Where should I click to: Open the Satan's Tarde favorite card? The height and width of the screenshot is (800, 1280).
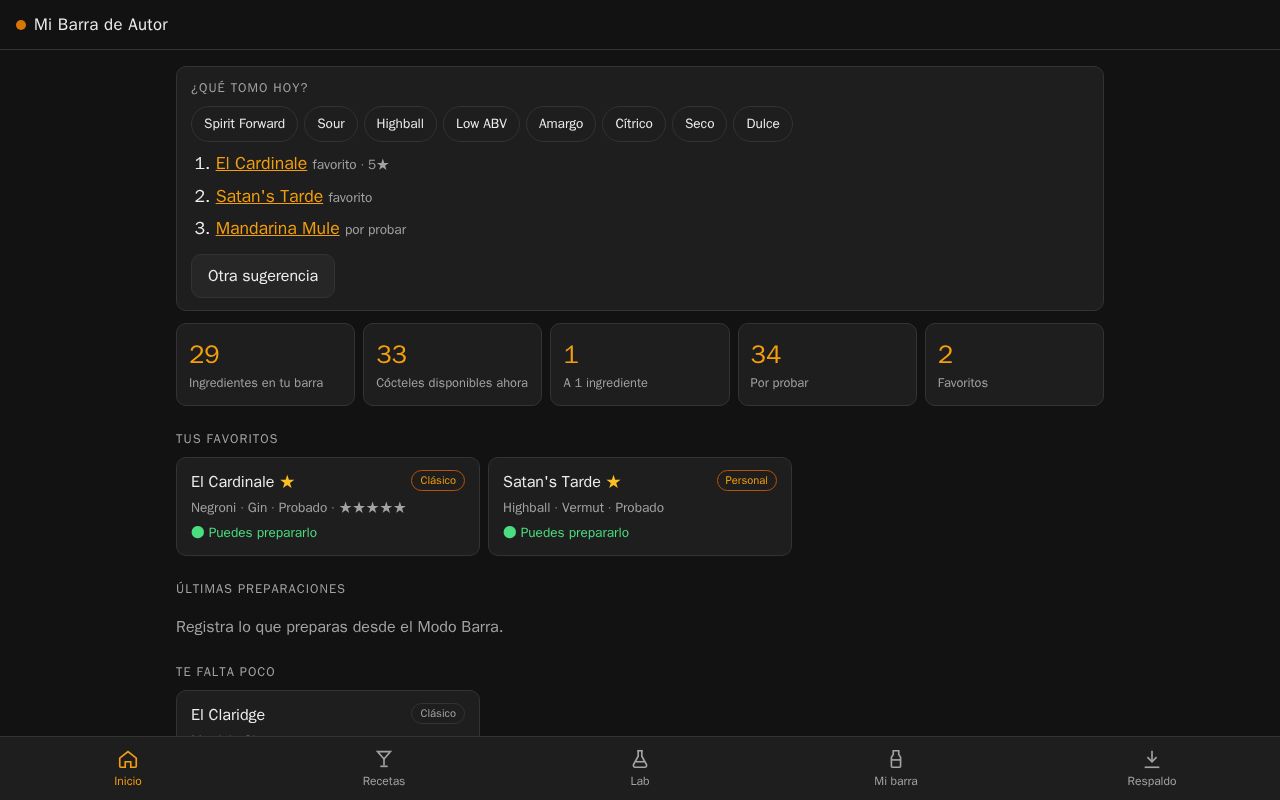pyautogui.click(x=640, y=506)
